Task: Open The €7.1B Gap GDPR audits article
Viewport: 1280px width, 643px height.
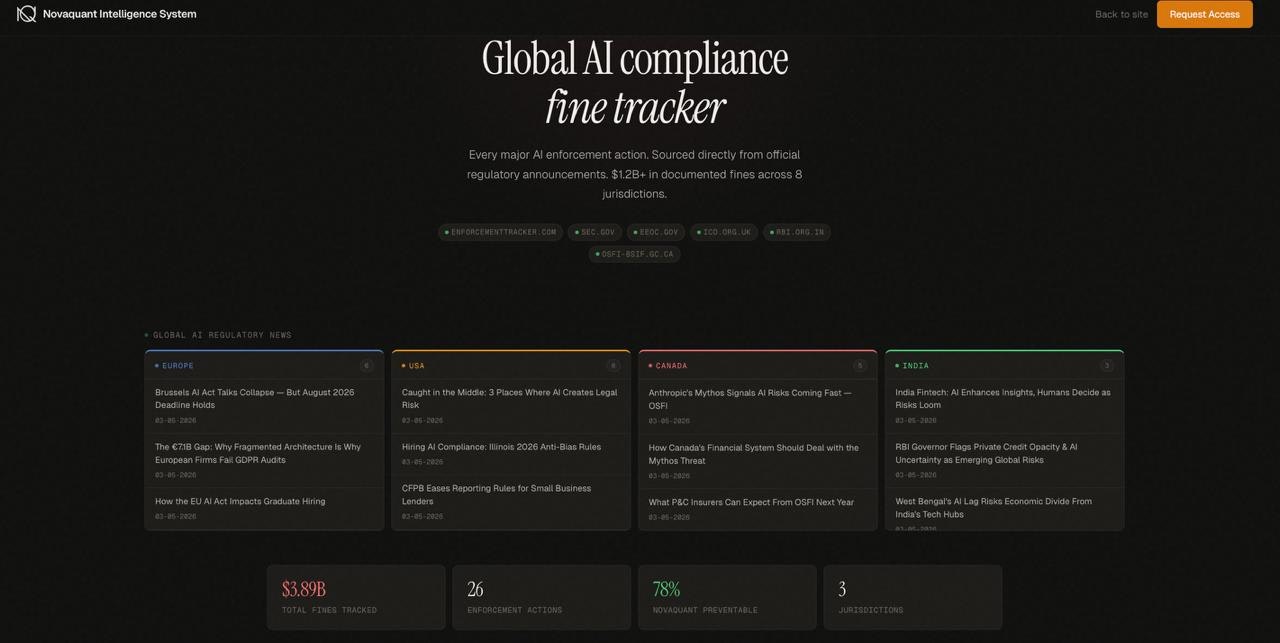Action: (x=264, y=460)
